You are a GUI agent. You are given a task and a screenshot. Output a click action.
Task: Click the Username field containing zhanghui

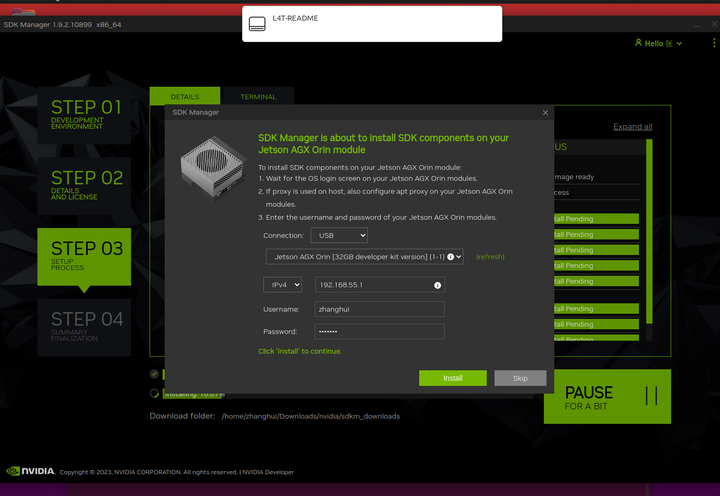click(380, 309)
